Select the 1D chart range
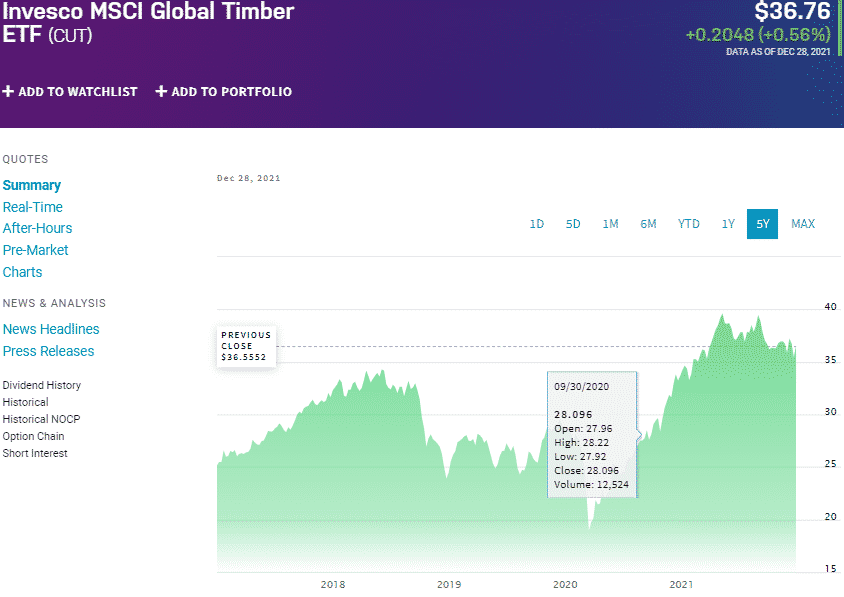Screen dimensions: 844x597 pos(537,224)
